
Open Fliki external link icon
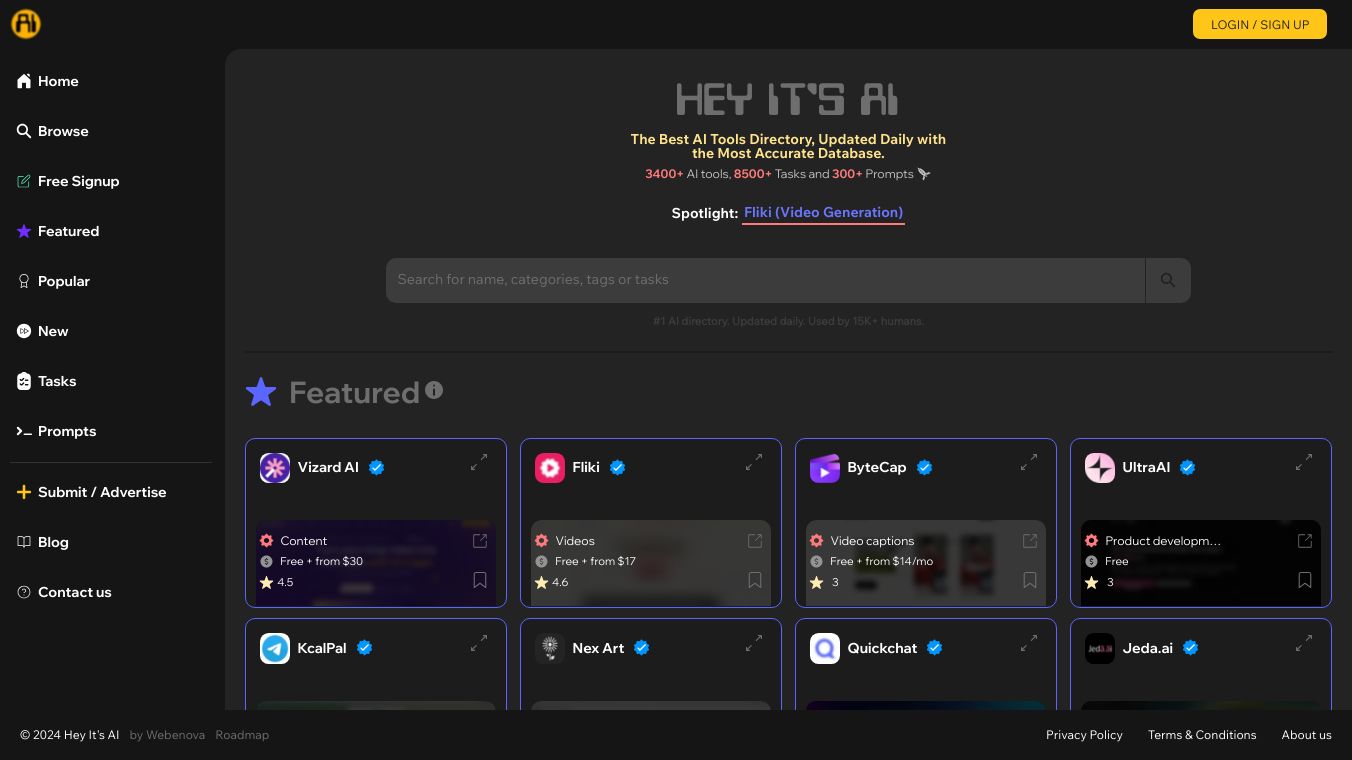pyautogui.click(x=755, y=541)
